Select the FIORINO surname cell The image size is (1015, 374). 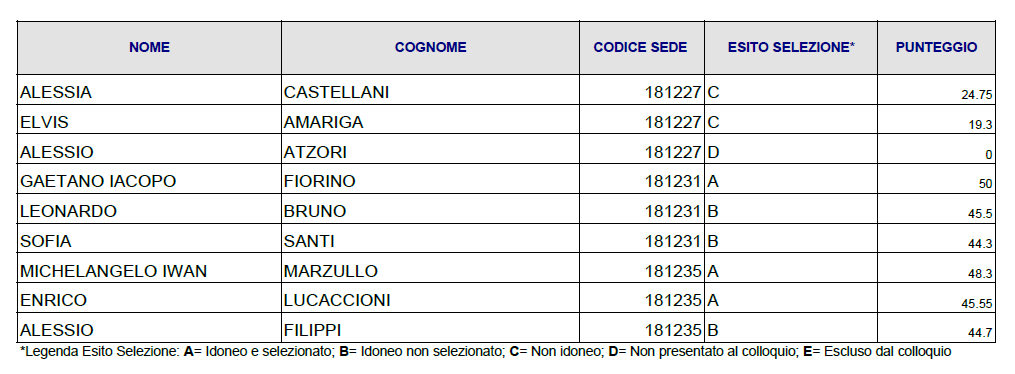coord(430,179)
